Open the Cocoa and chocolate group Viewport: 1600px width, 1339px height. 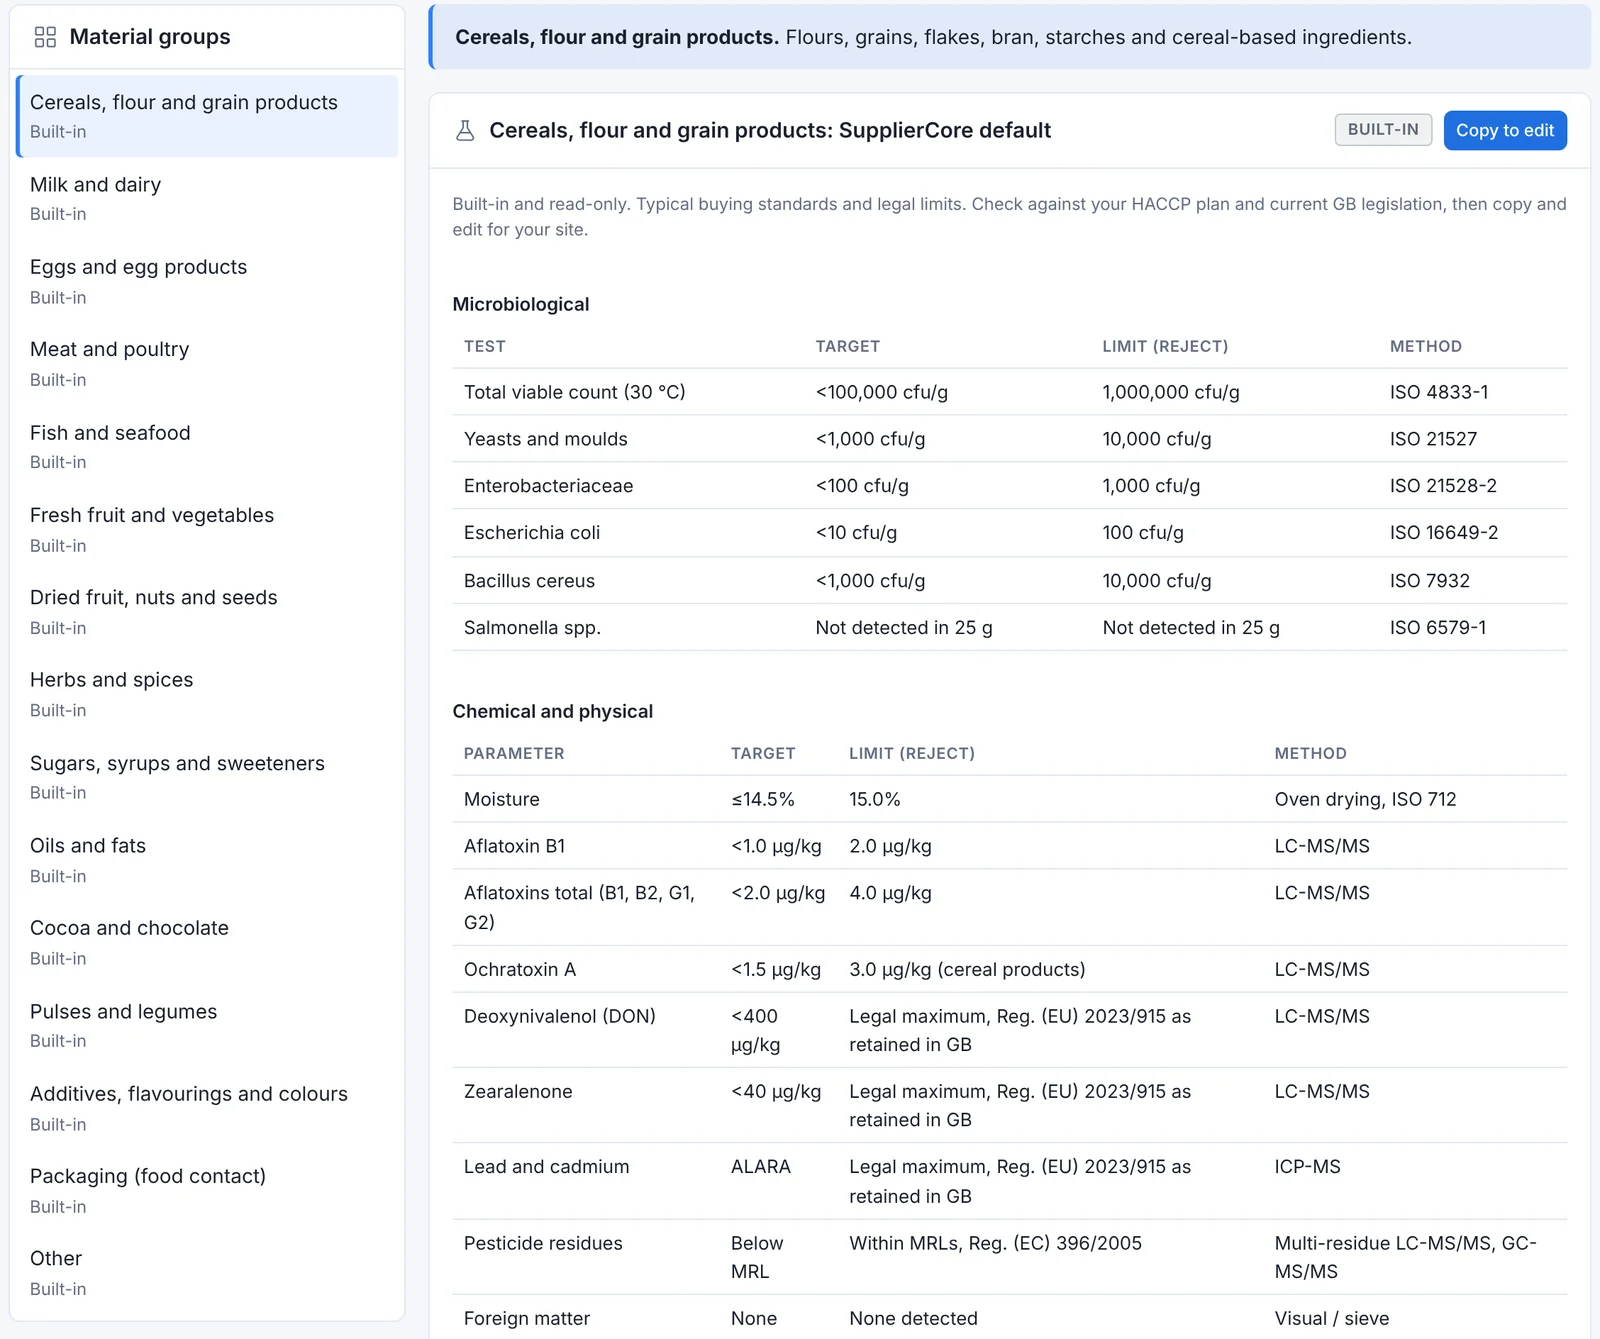click(207, 942)
